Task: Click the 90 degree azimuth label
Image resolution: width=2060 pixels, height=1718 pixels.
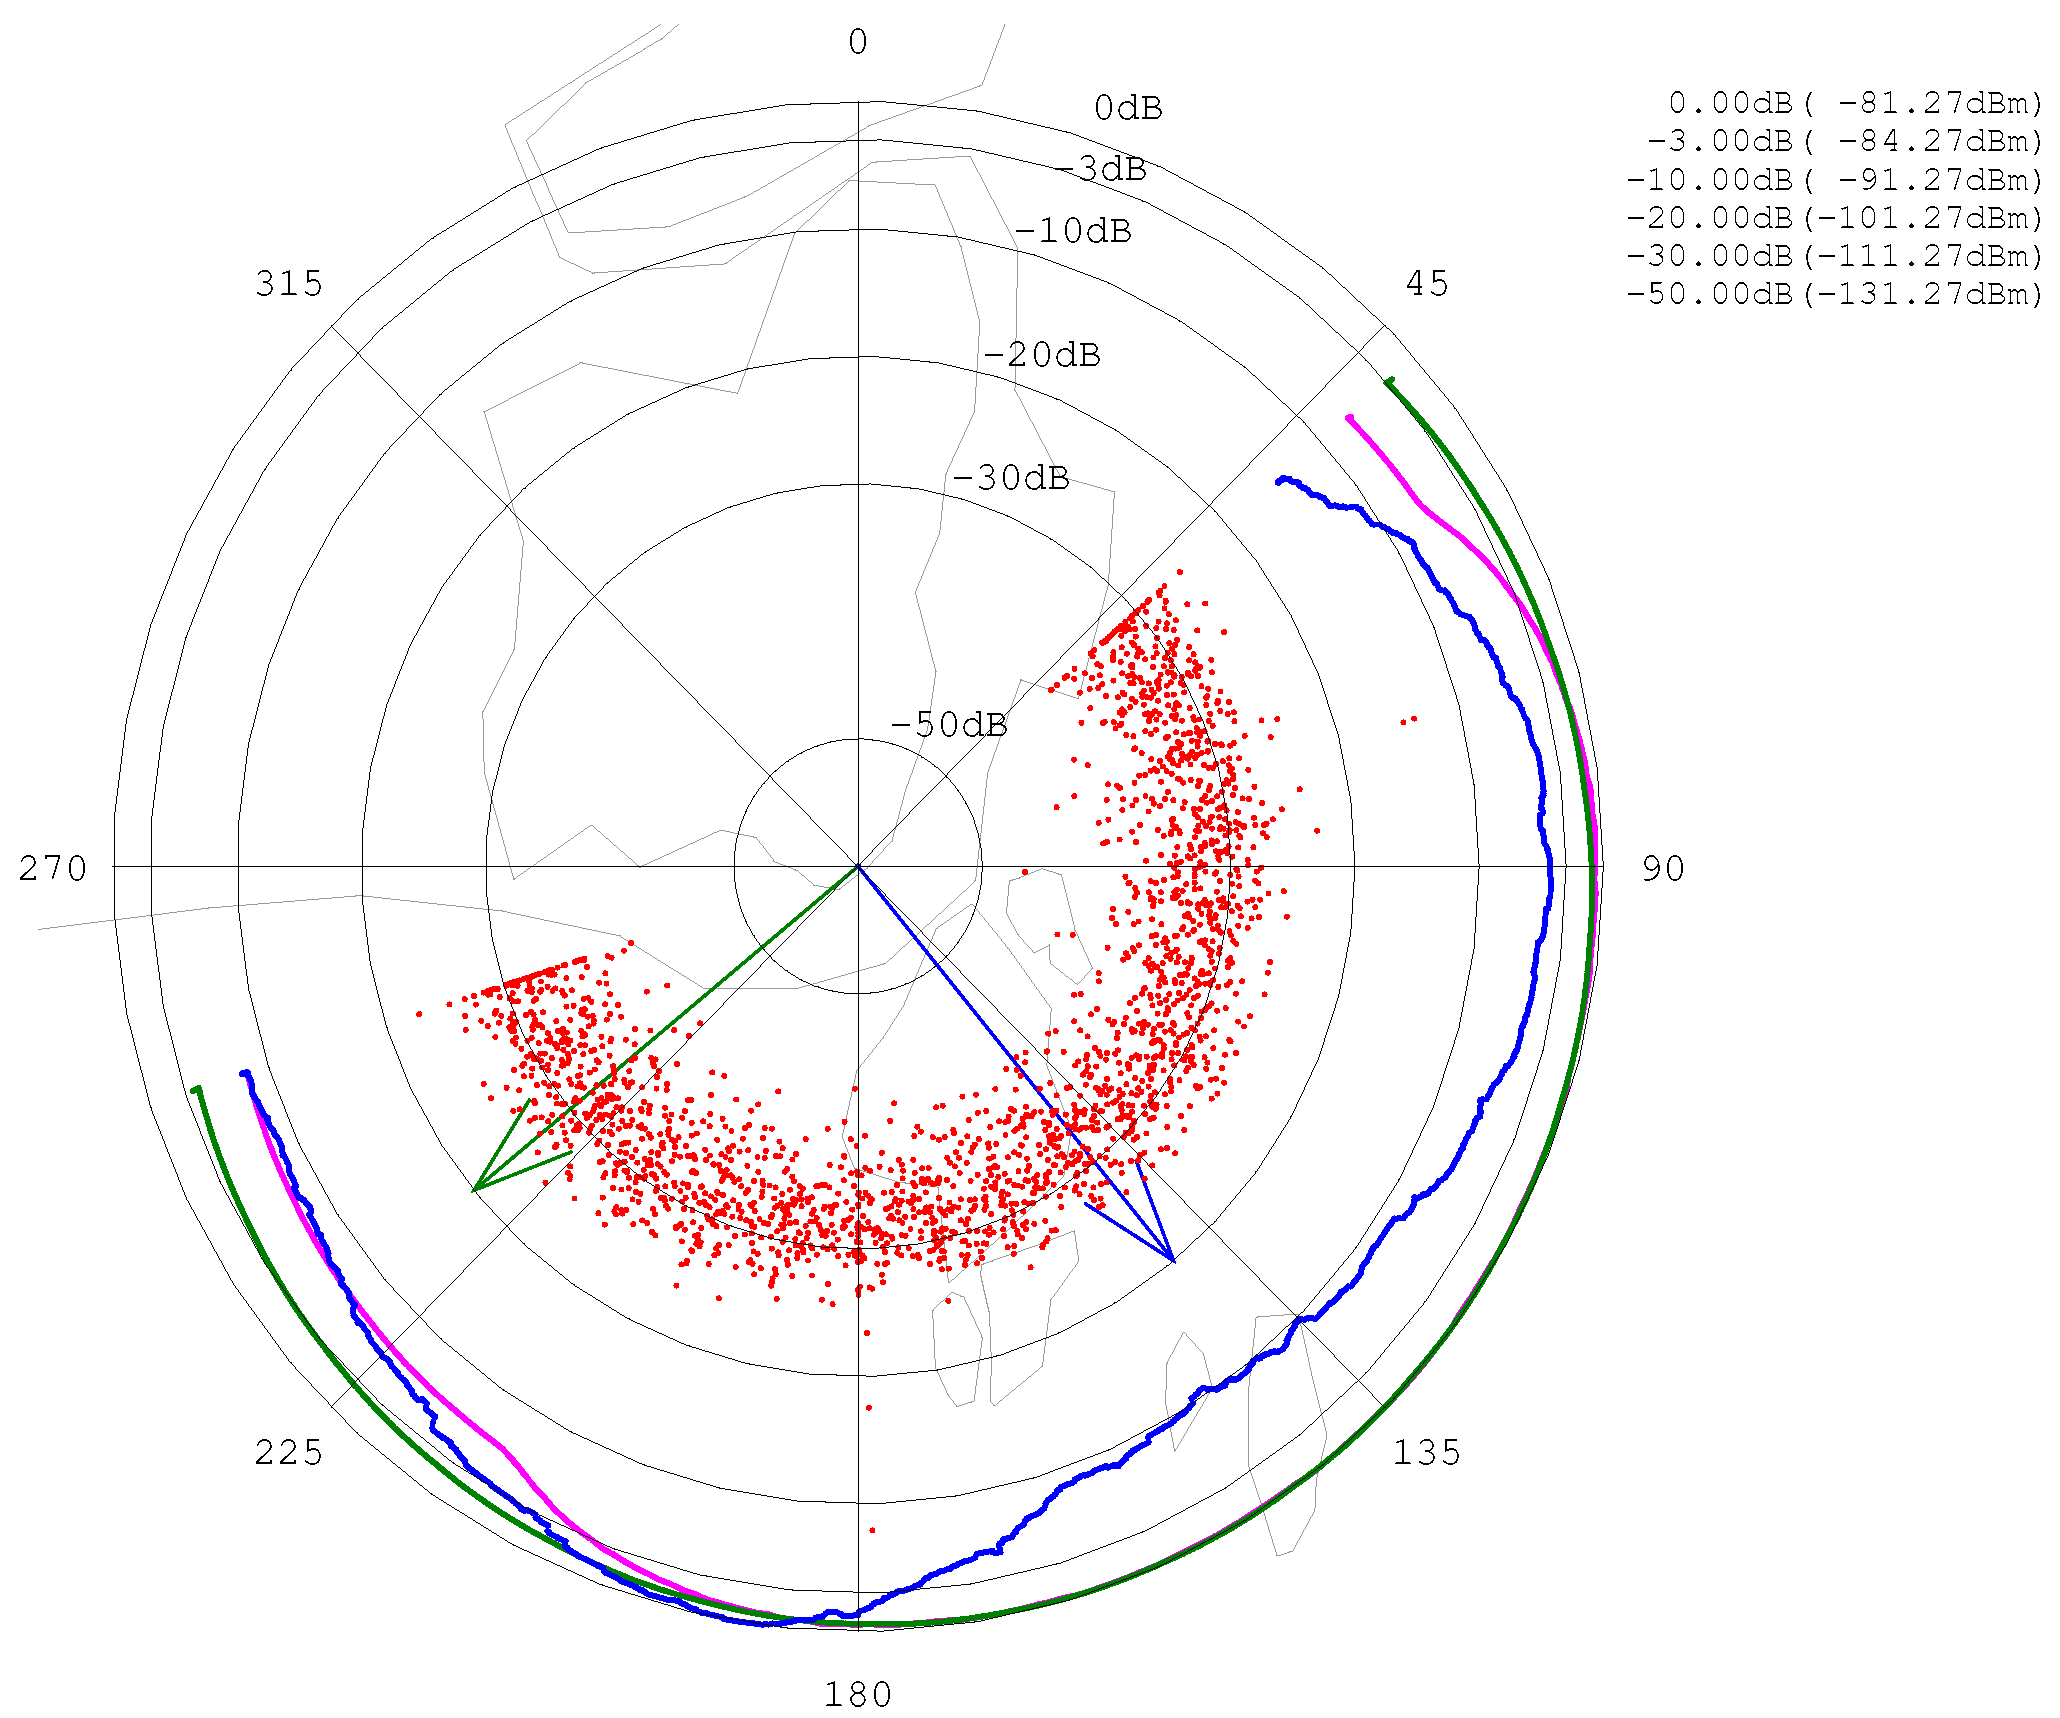Action: pyautogui.click(x=1663, y=869)
